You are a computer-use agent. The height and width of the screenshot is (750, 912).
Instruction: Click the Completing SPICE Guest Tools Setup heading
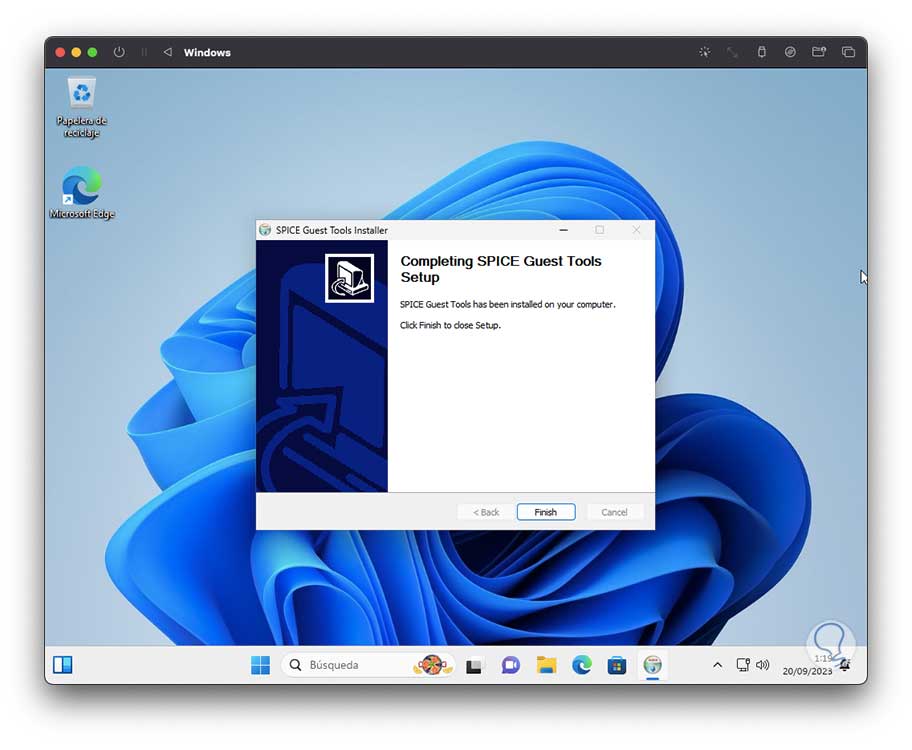click(501, 269)
